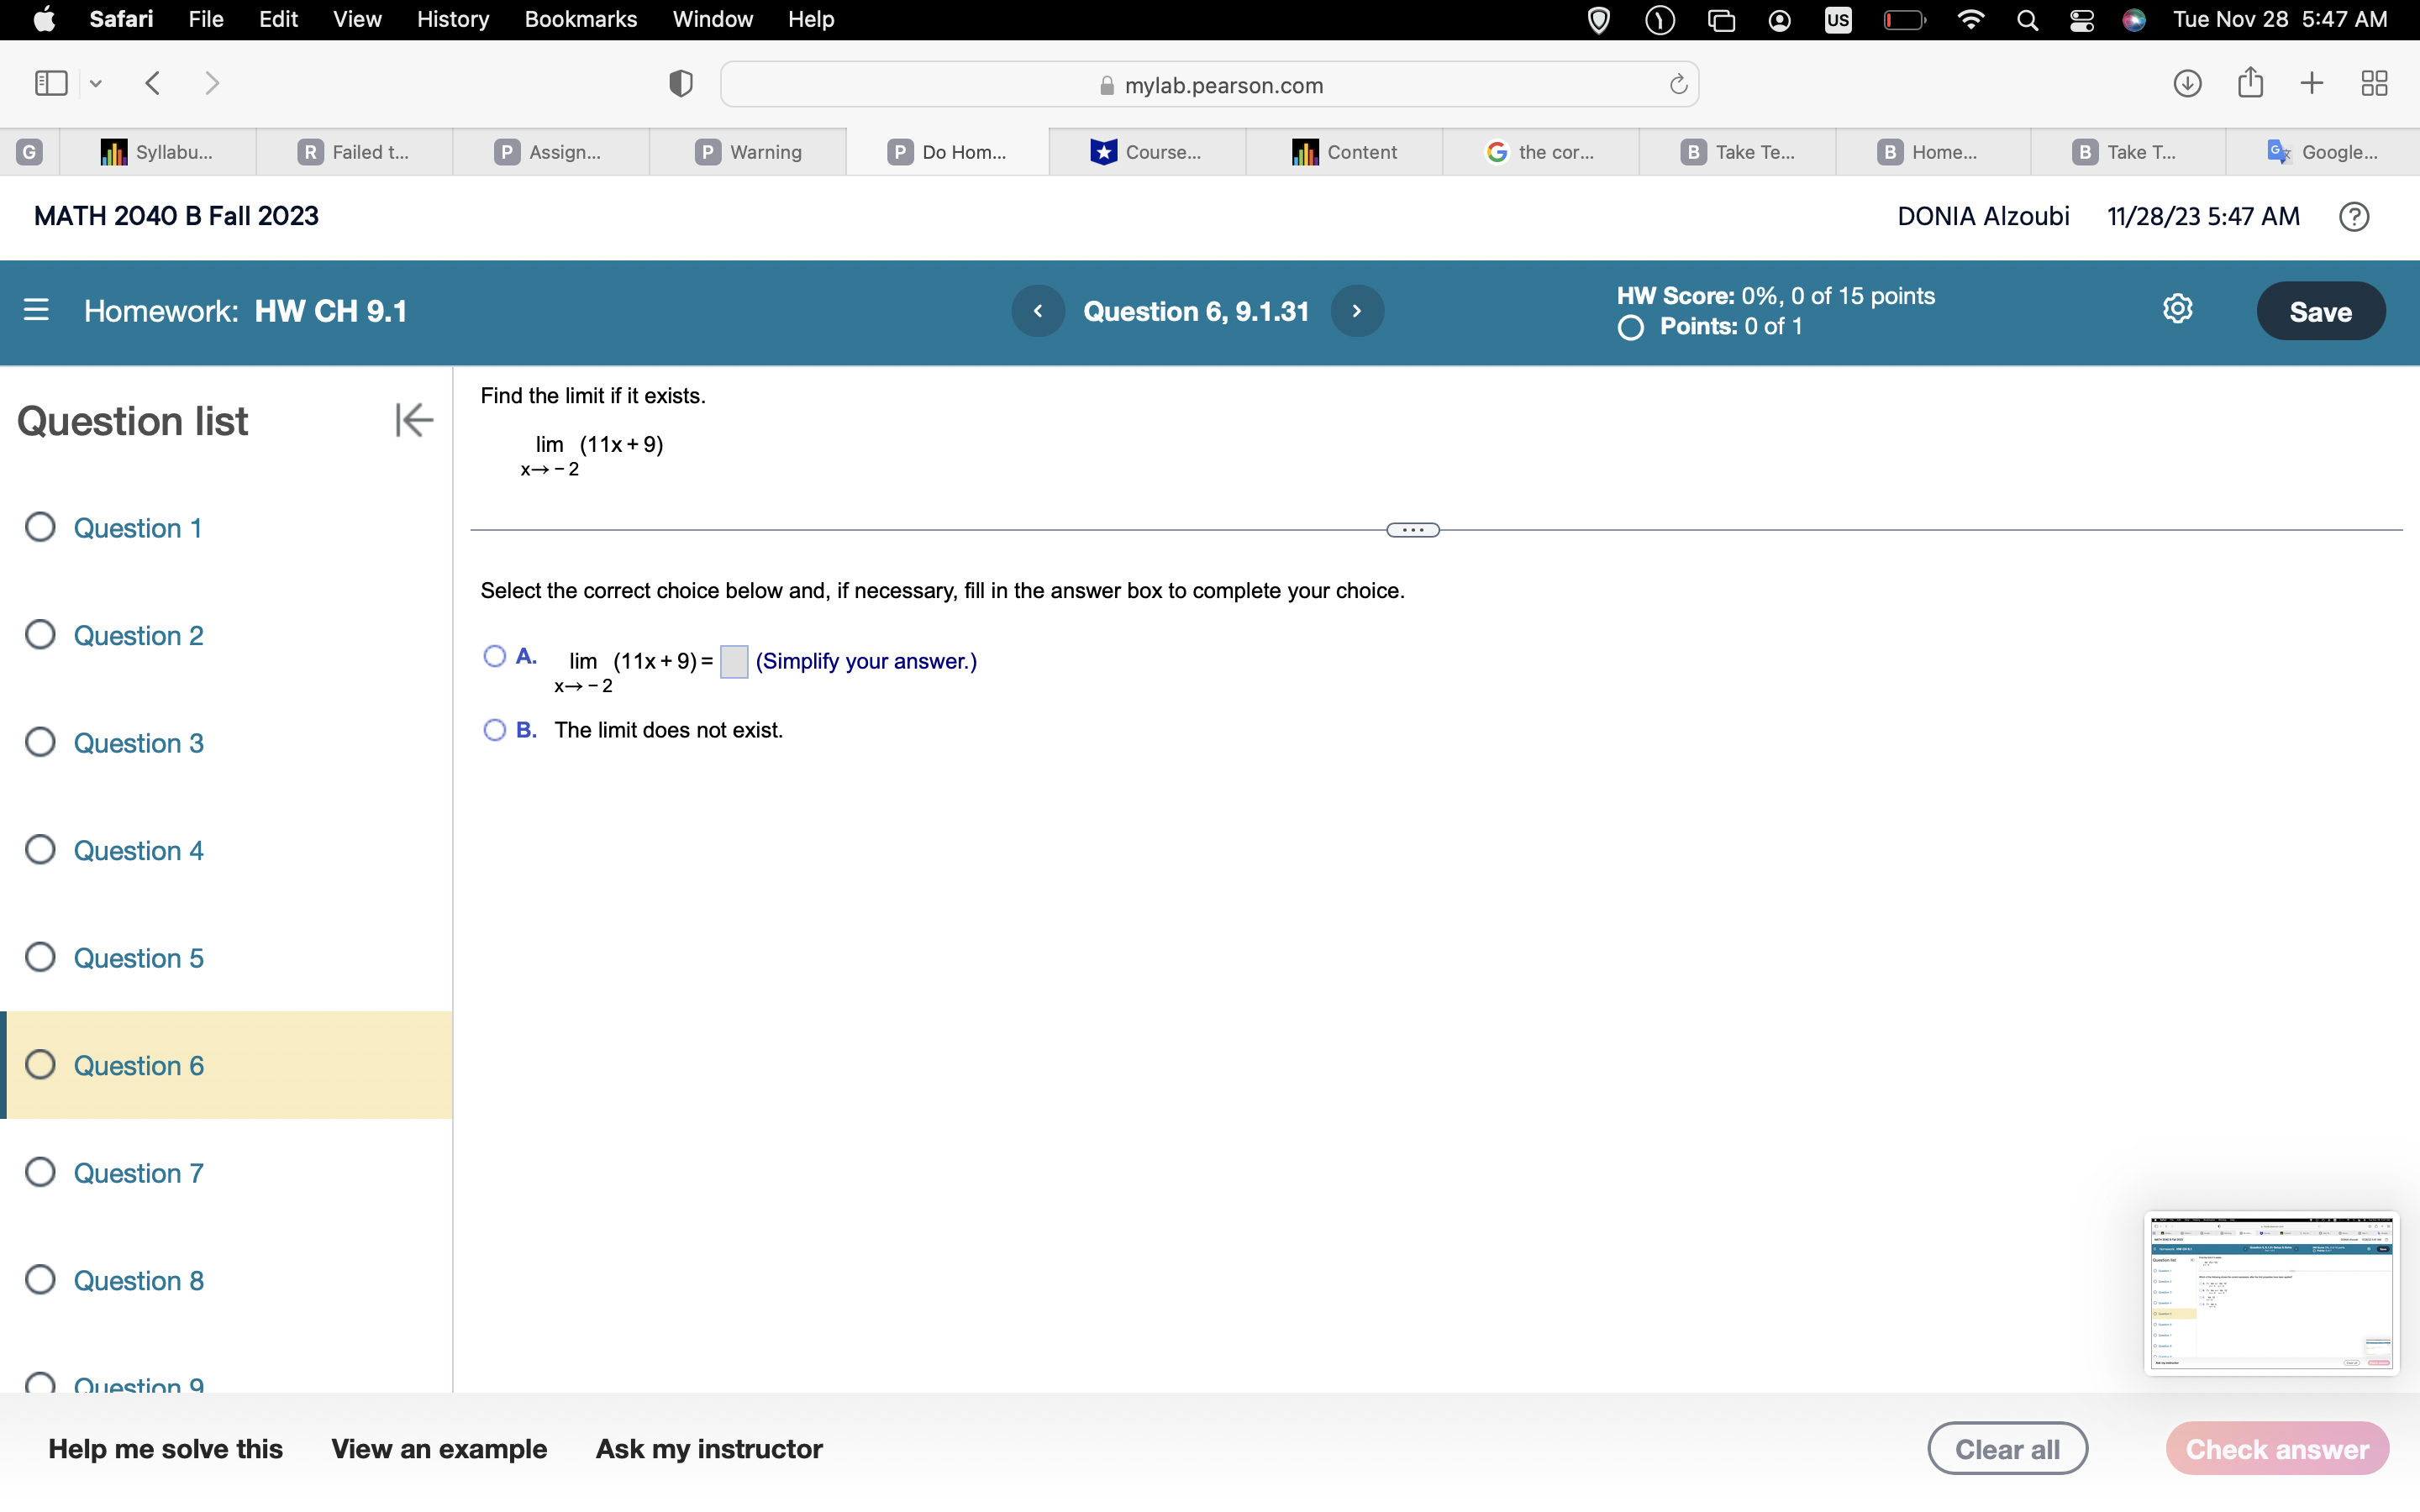
Task: Open the hamburger menu beside Homework
Action: click(36, 311)
